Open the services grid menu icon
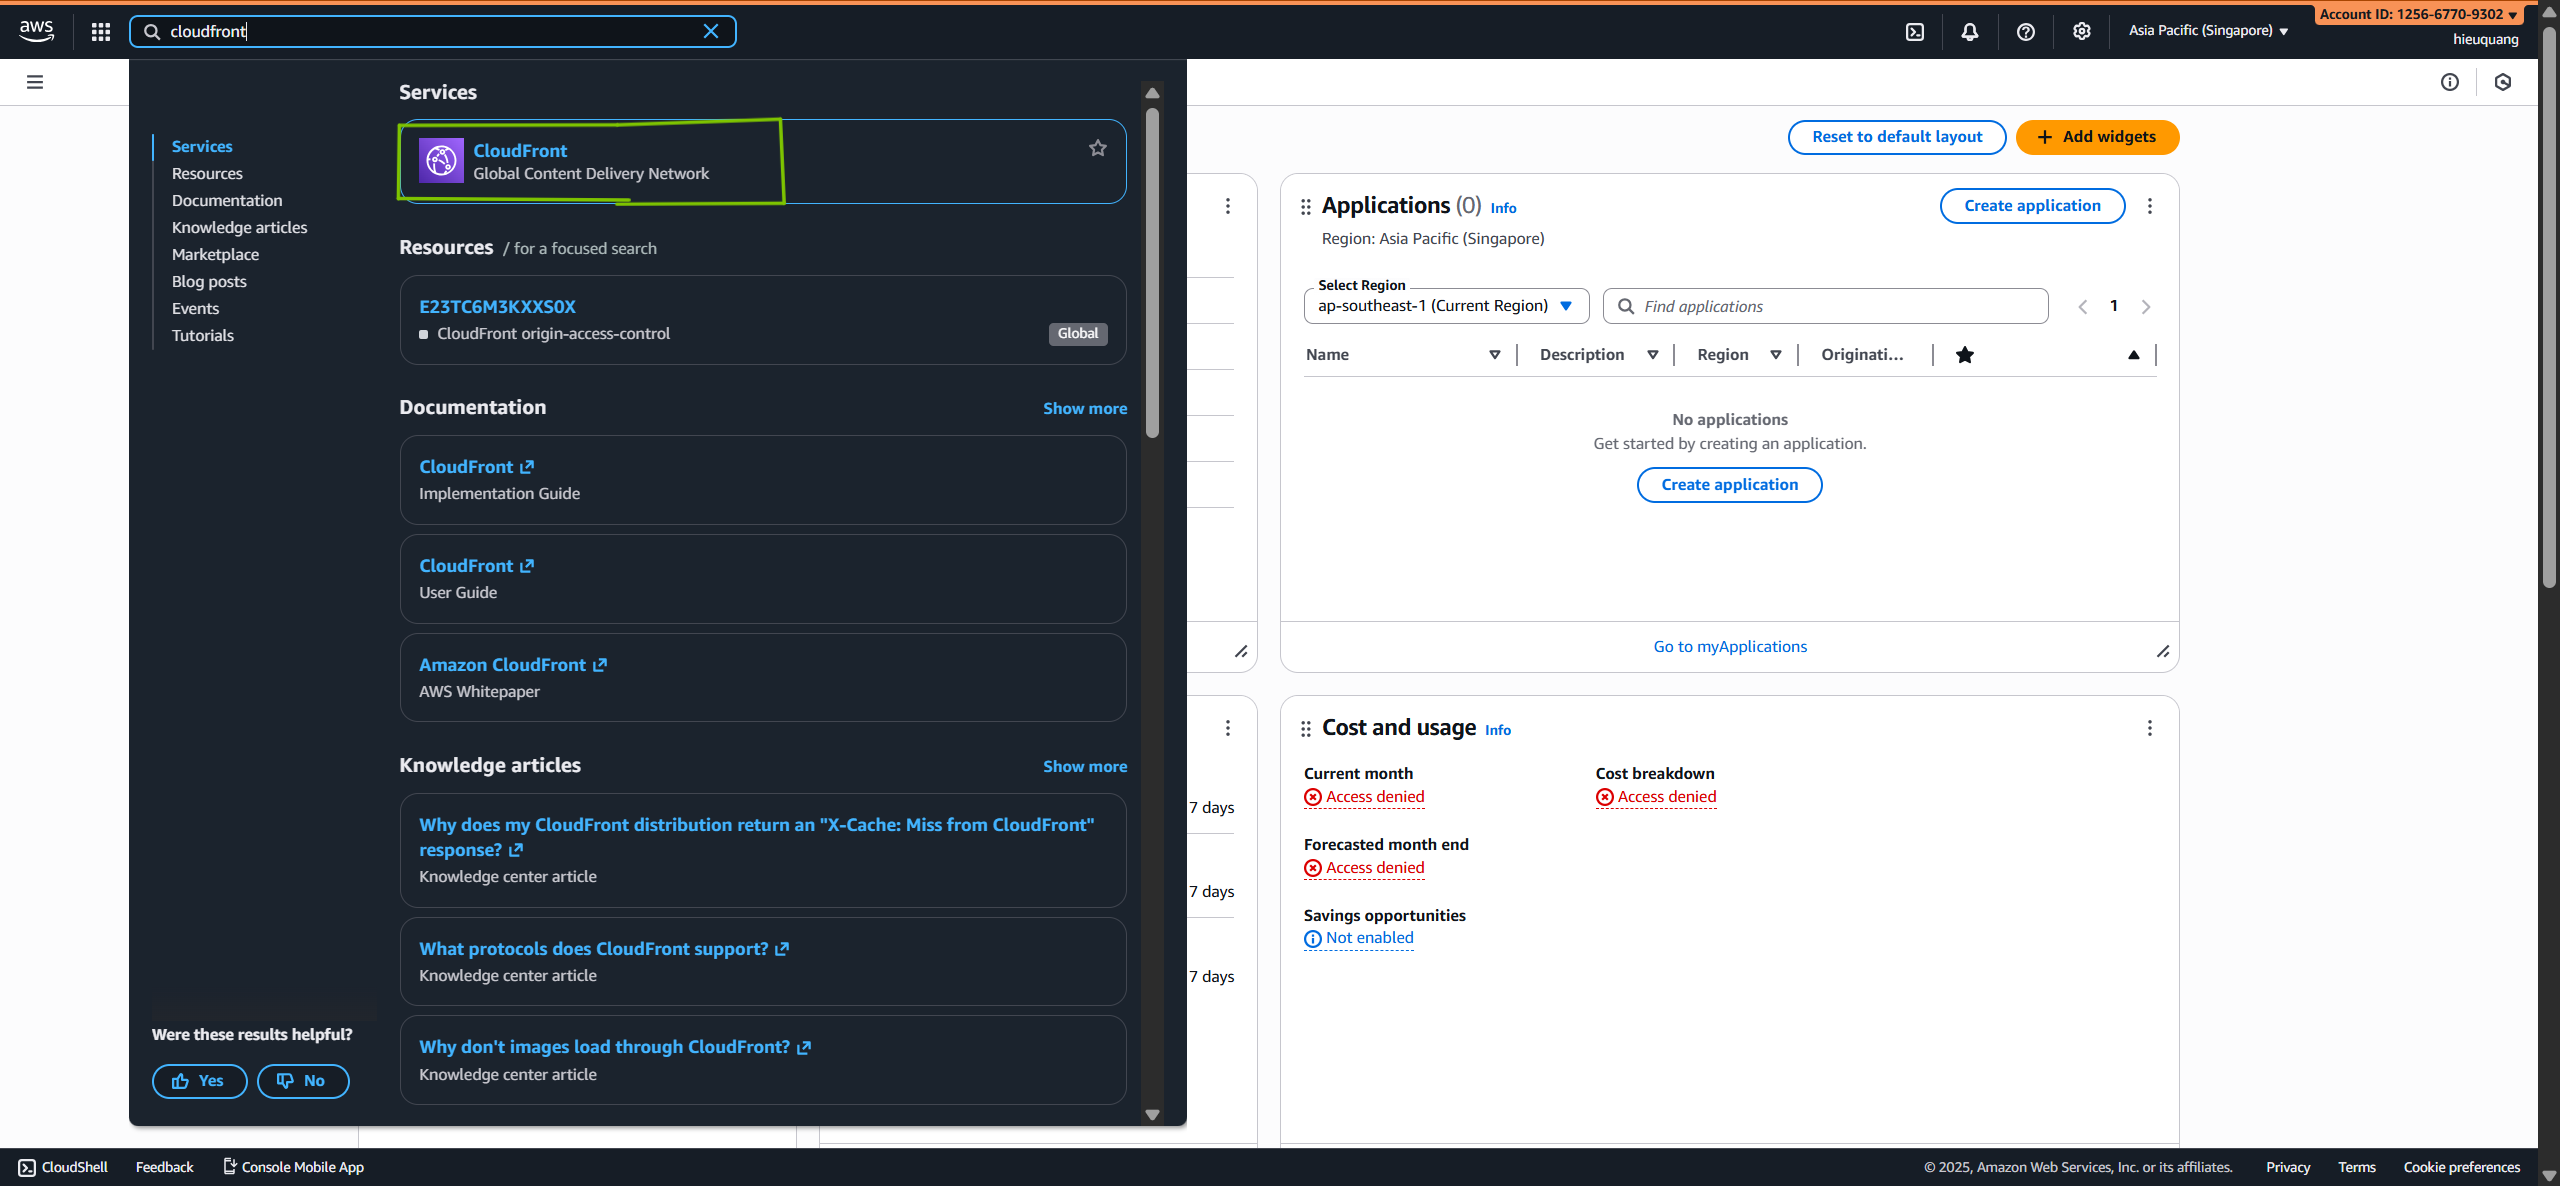The width and height of the screenshot is (2560, 1186). pyautogui.click(x=100, y=32)
